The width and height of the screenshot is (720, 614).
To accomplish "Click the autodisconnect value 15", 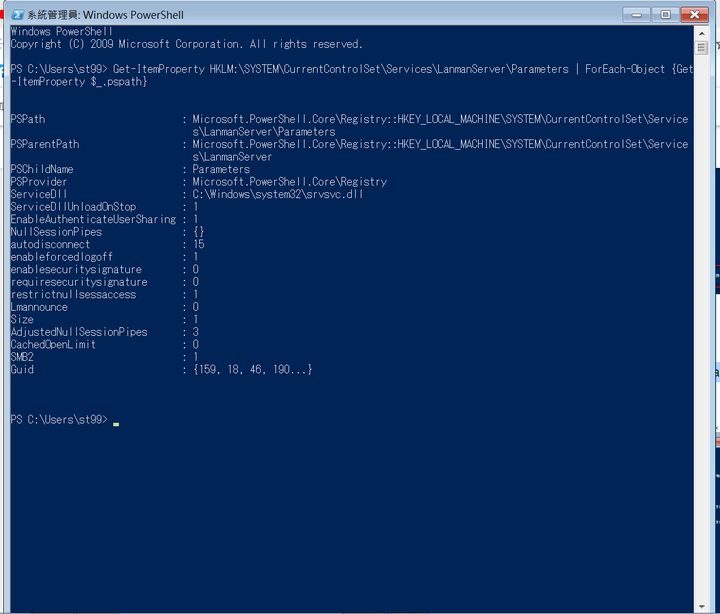I will coord(199,244).
